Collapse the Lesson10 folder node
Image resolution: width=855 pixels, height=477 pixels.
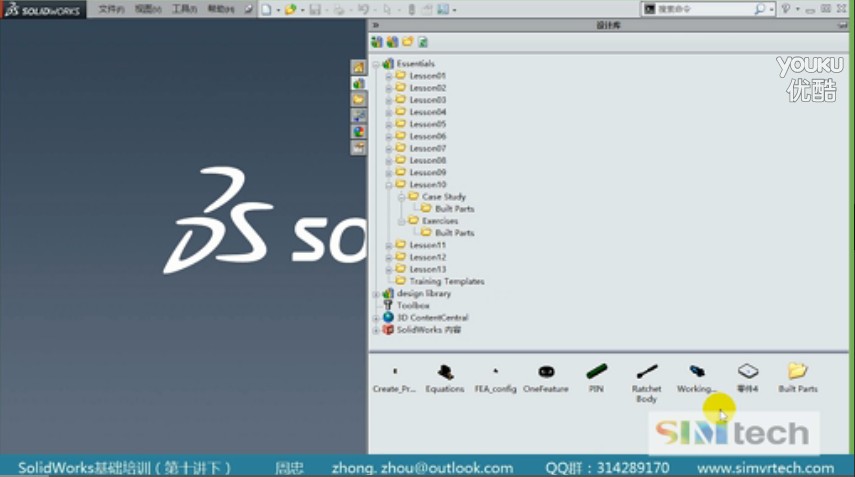click(389, 185)
